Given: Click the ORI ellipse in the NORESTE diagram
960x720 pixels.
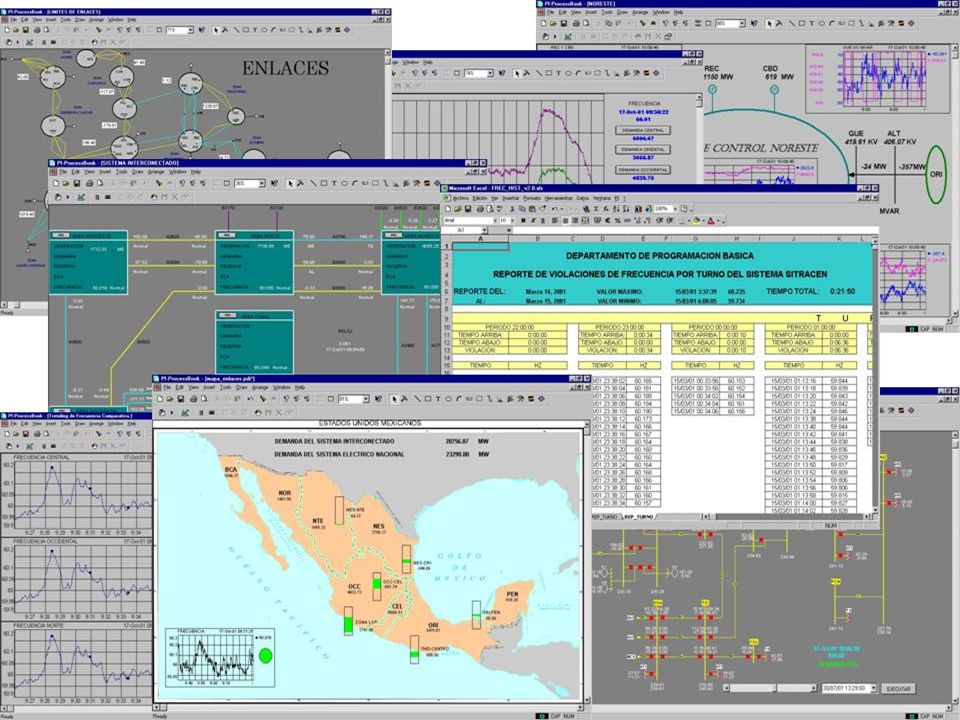Looking at the screenshot, I should click(x=936, y=174).
